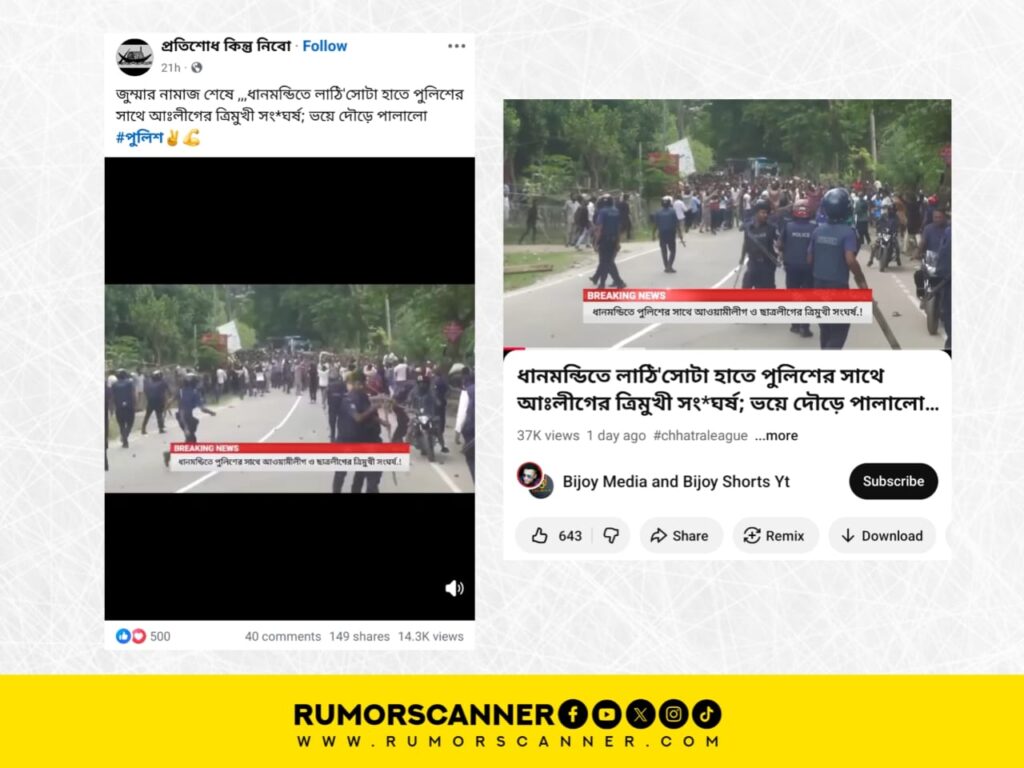Click the Rumor Scanner Instagram icon
The height and width of the screenshot is (768, 1024).
tap(673, 714)
